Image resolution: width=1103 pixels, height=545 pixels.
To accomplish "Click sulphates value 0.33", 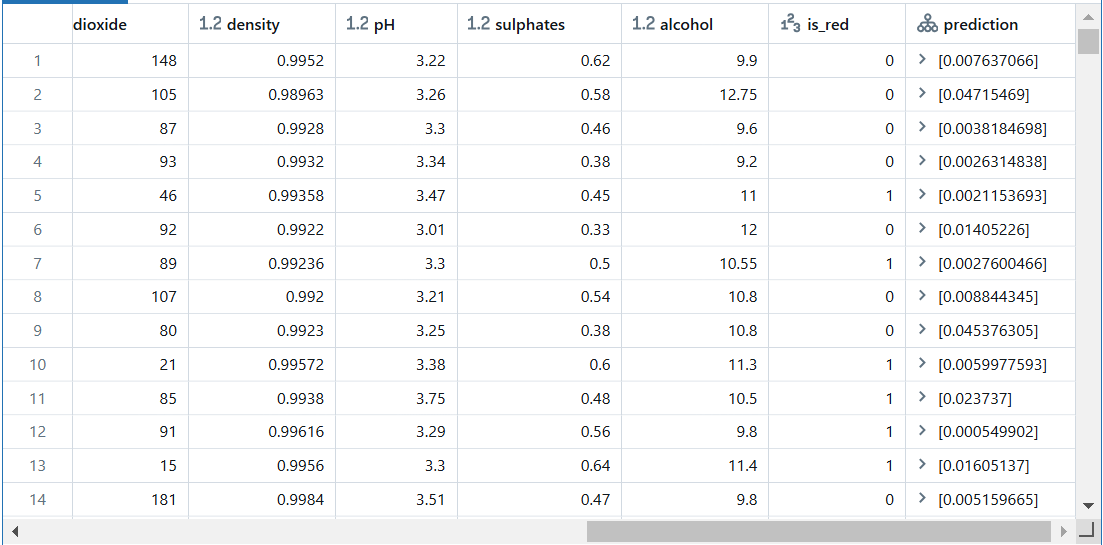I will [x=595, y=229].
